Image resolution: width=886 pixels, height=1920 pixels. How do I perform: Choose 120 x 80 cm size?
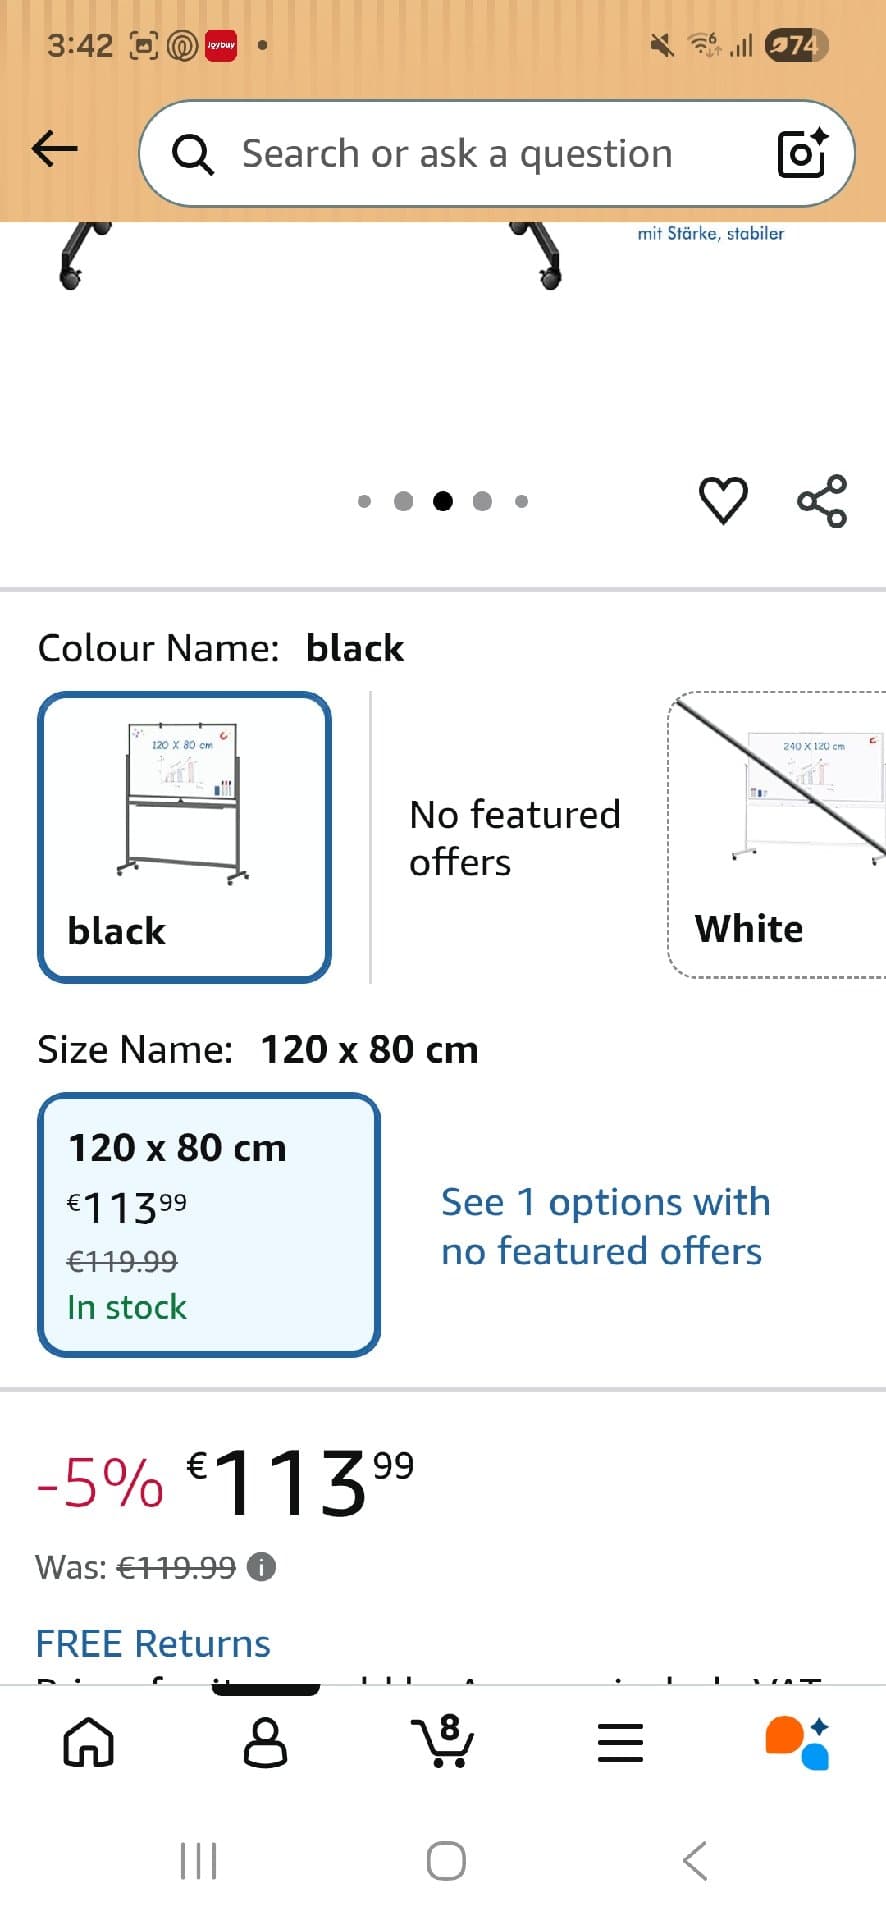click(208, 1224)
